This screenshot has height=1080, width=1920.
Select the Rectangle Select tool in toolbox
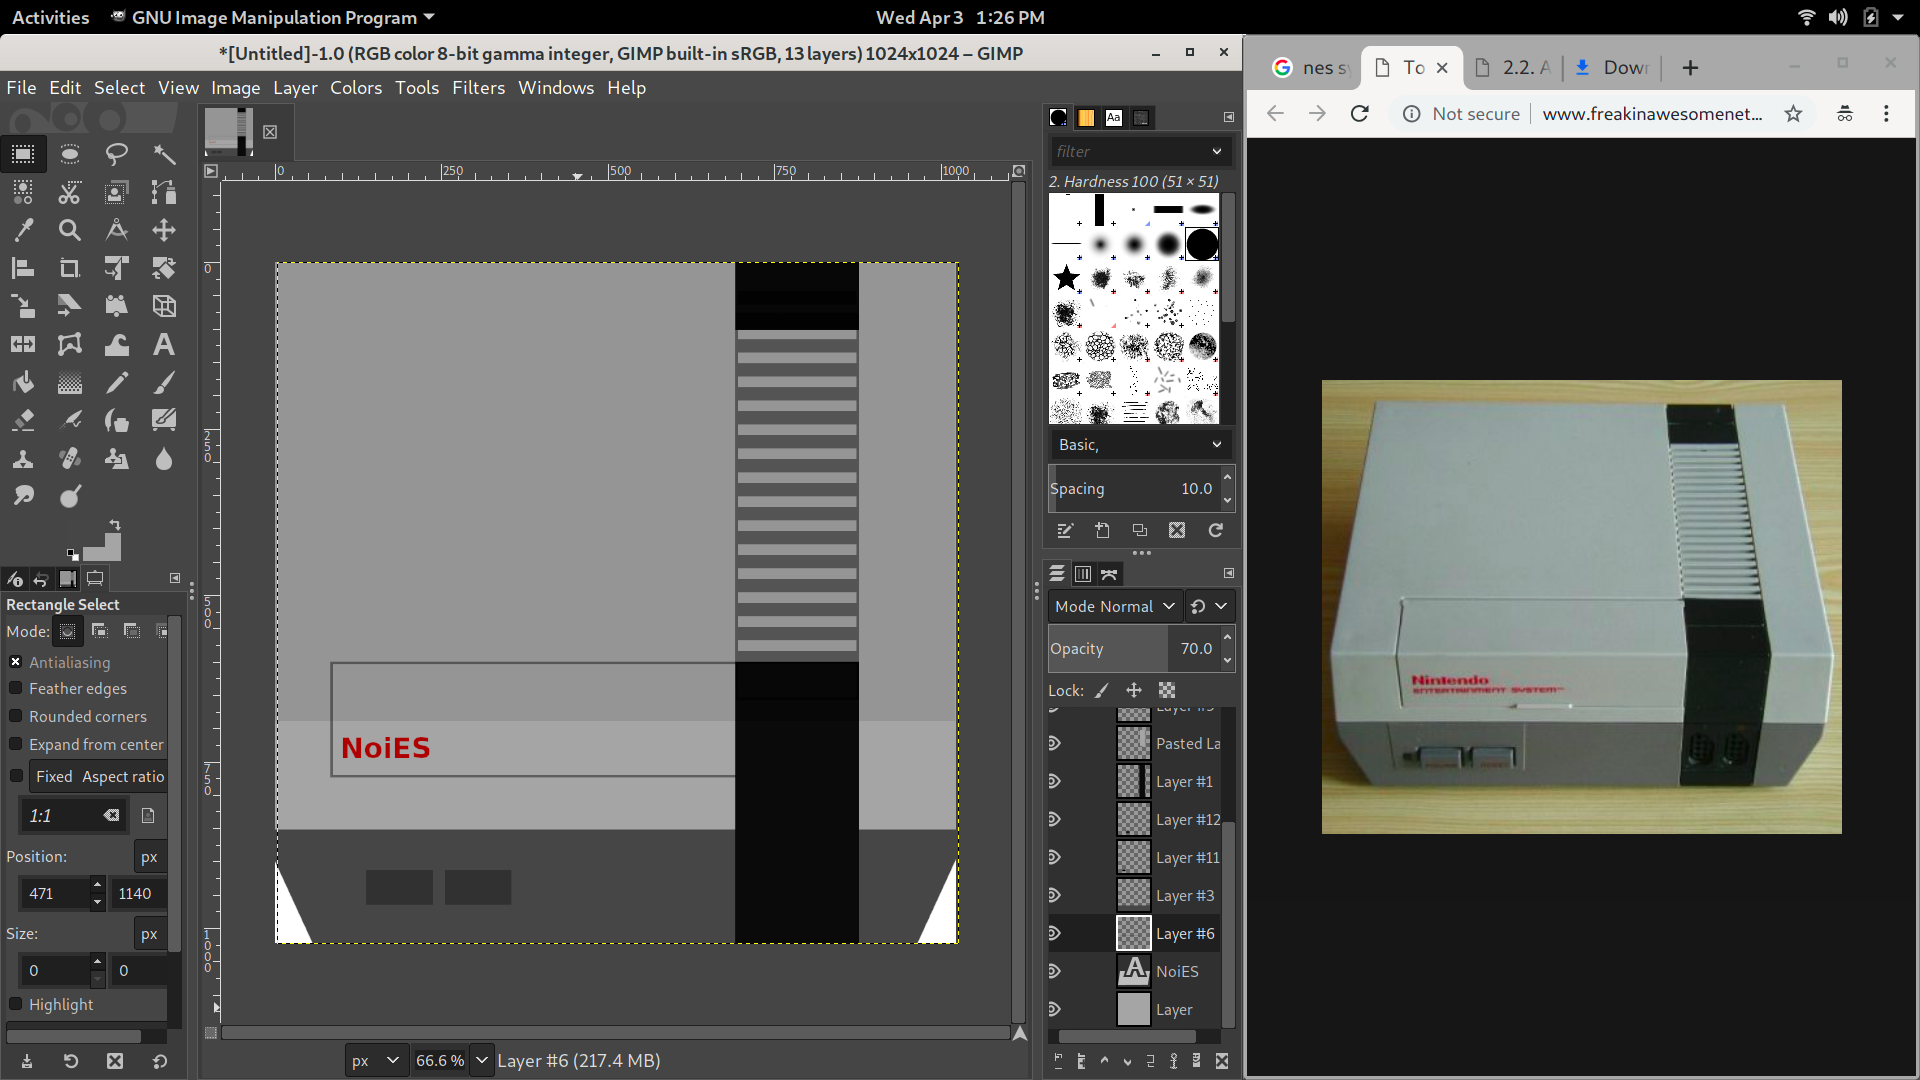point(23,154)
